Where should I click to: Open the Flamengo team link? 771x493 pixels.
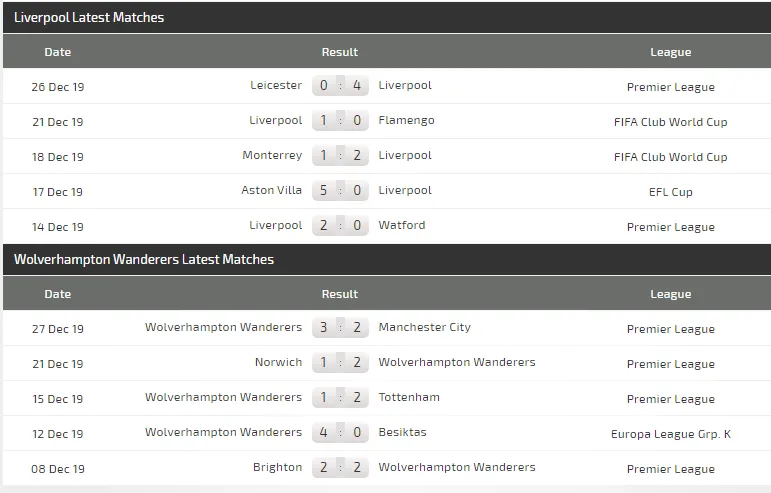tap(406, 120)
